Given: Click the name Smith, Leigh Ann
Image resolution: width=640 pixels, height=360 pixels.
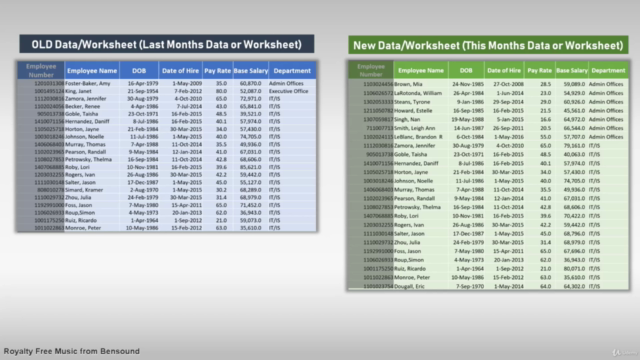Looking at the screenshot, I should (415, 128).
